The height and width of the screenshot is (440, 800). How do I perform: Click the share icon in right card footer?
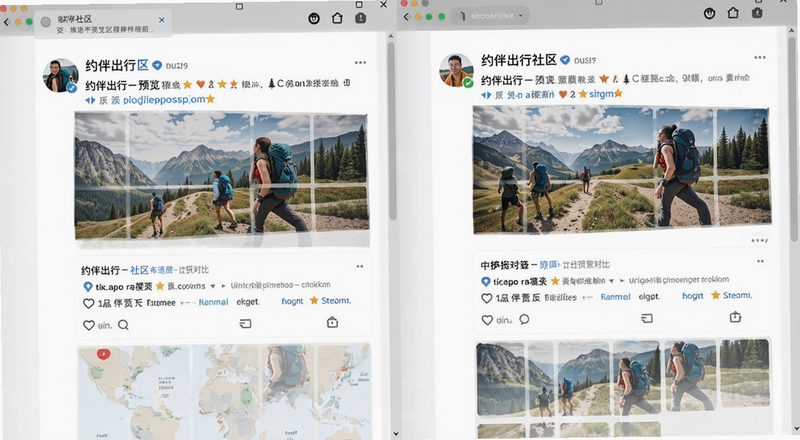click(x=735, y=317)
